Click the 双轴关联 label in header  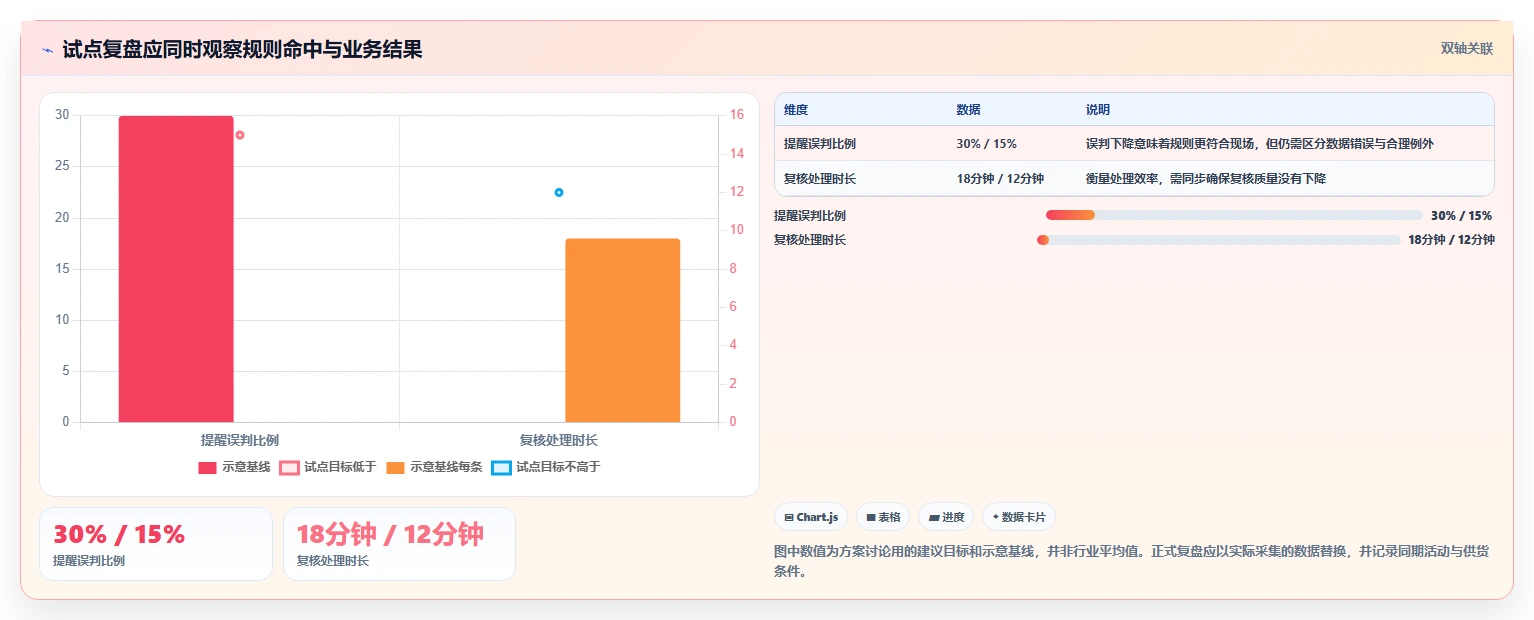(x=1467, y=49)
